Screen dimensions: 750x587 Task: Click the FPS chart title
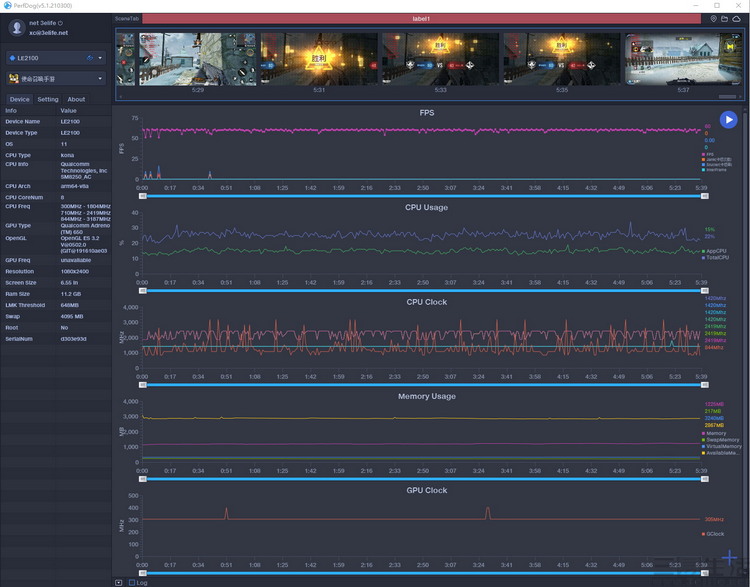coord(427,113)
